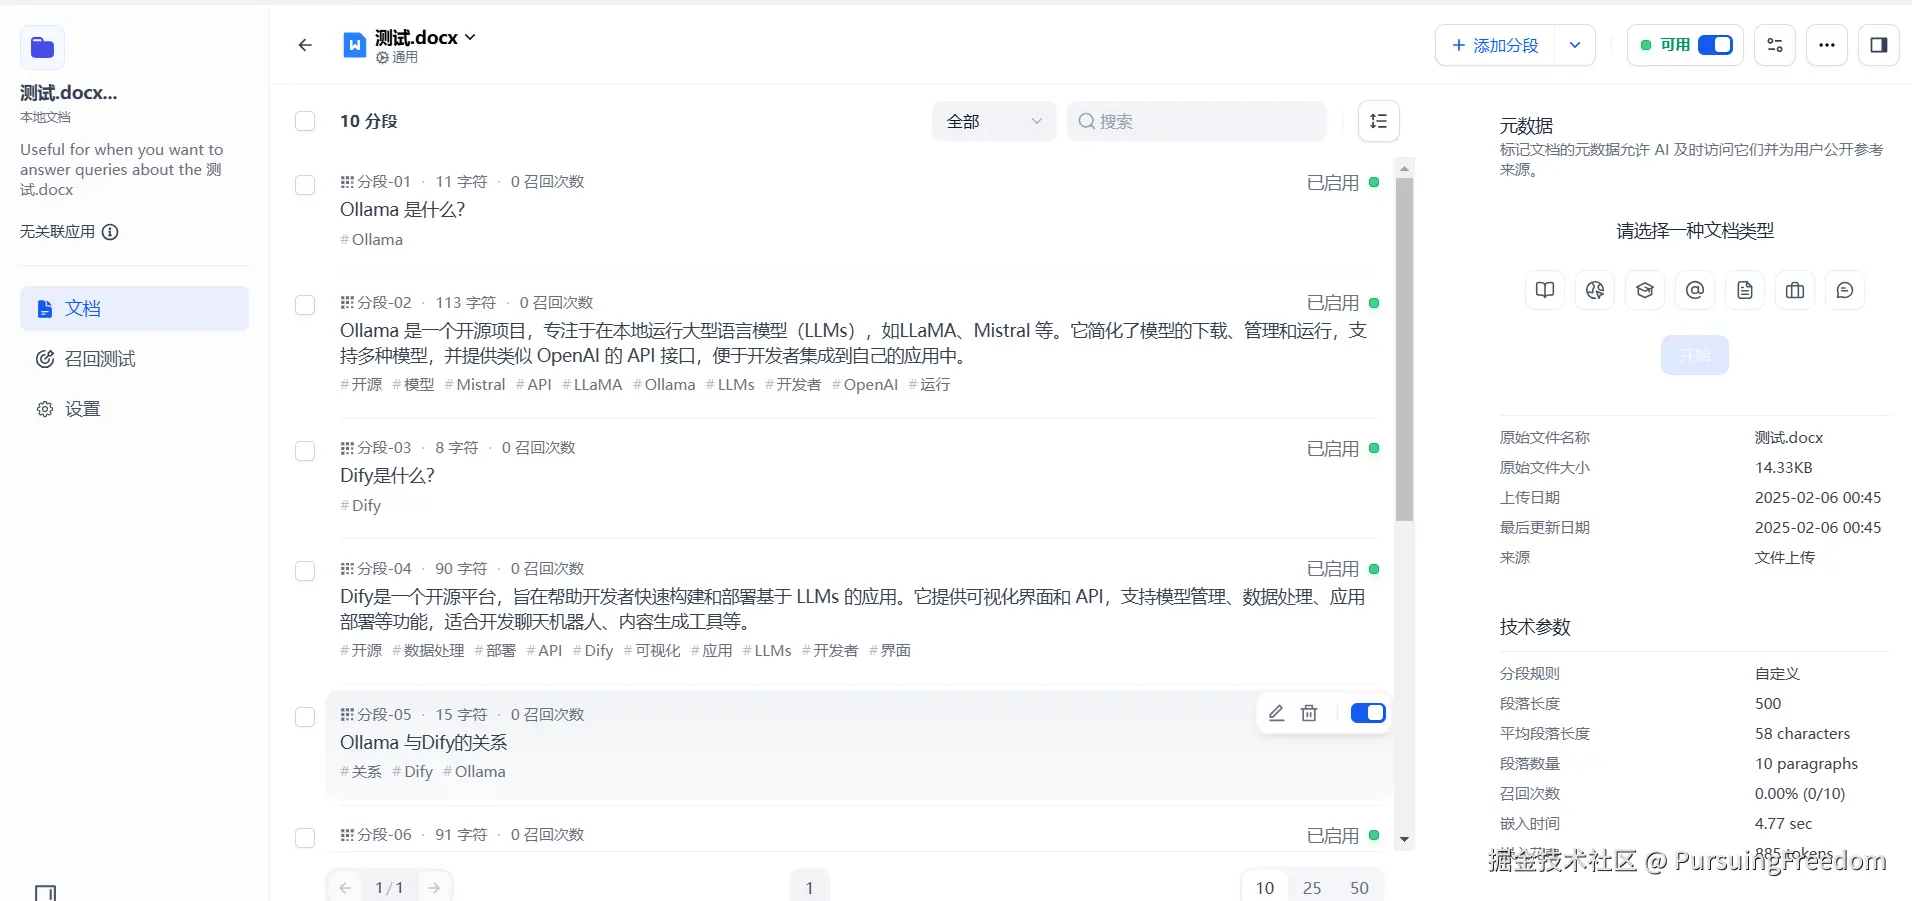This screenshot has height=901, width=1912.
Task: Click the 4.77 sec embedding time value
Action: pos(1784,824)
